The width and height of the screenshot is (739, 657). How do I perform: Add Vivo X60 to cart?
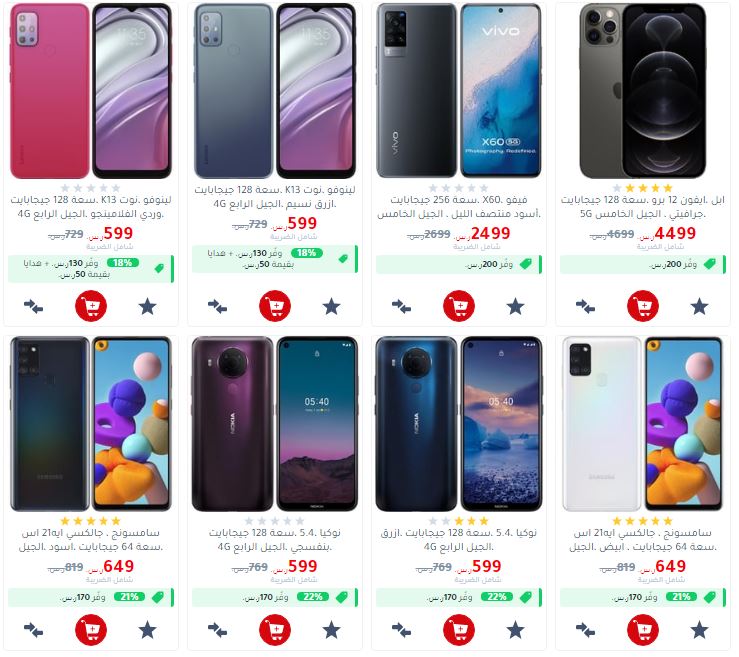459,306
